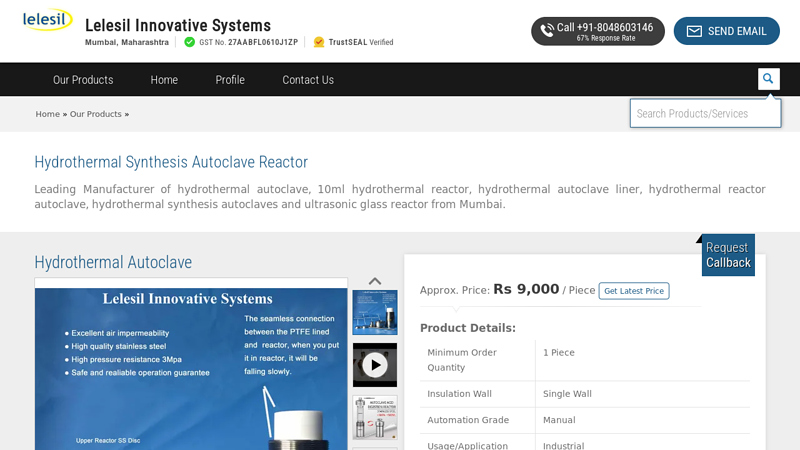Click TrustSEAL Verified text

[x=361, y=42]
